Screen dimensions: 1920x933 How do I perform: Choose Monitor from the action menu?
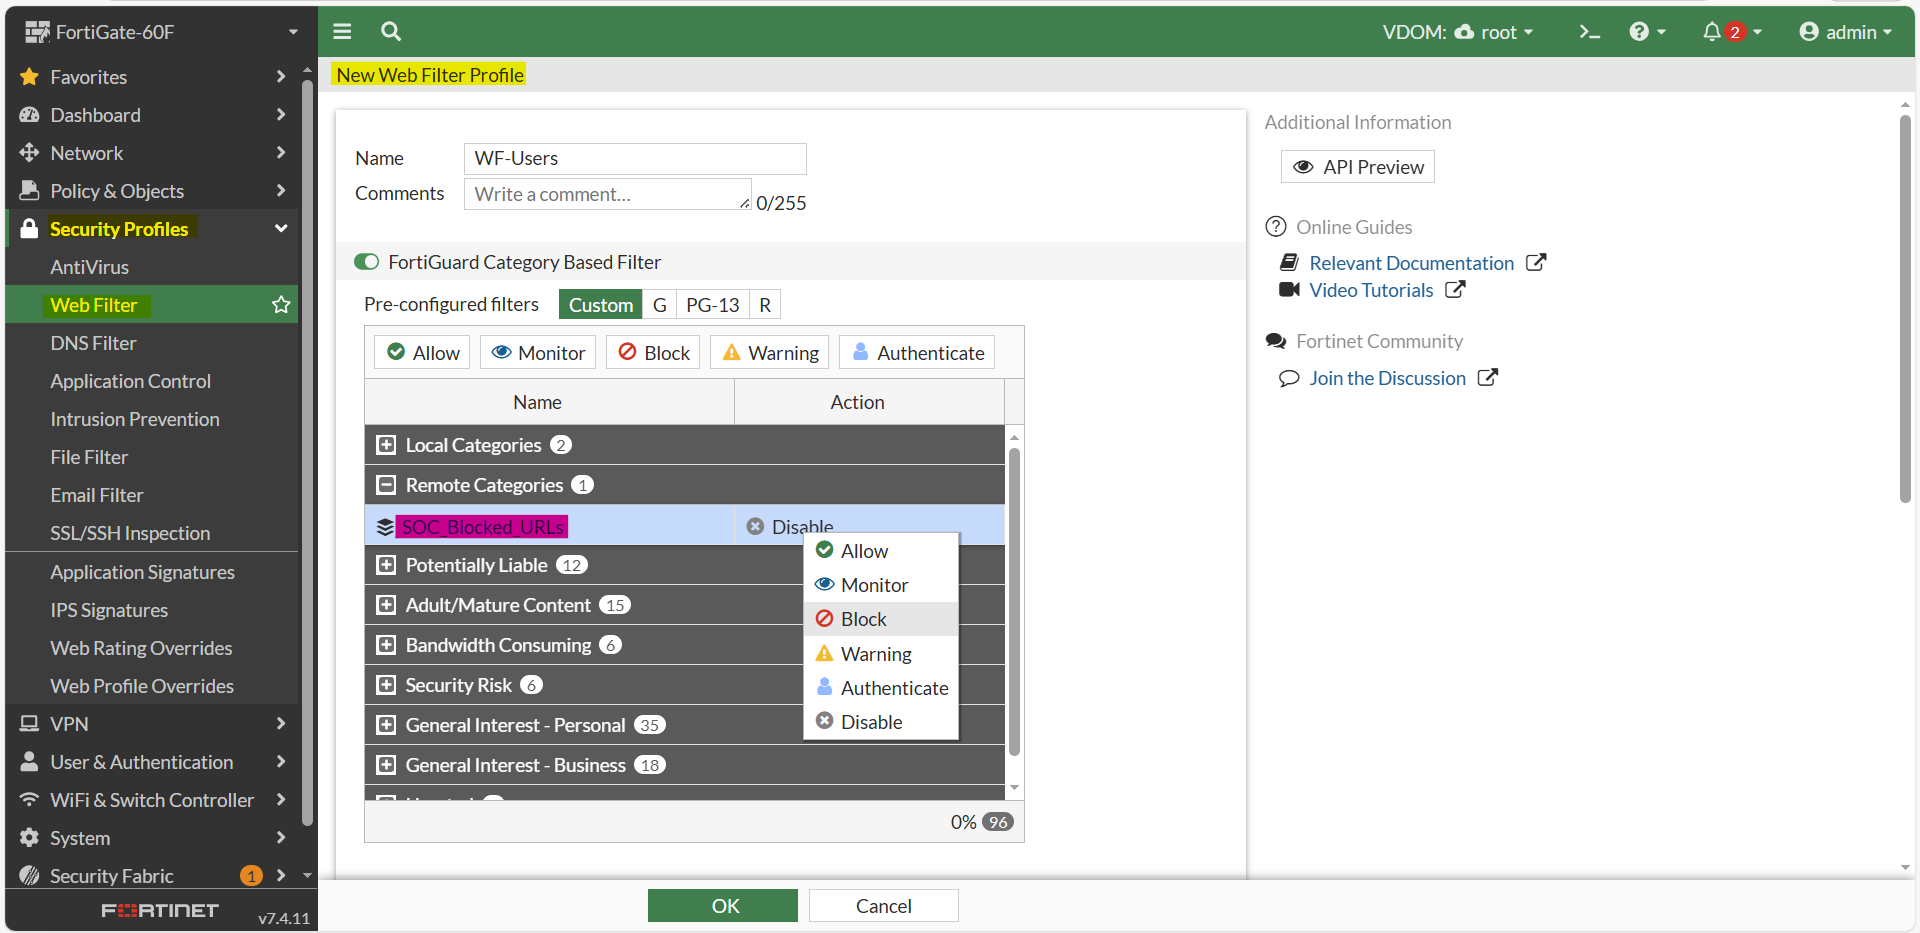pos(881,585)
